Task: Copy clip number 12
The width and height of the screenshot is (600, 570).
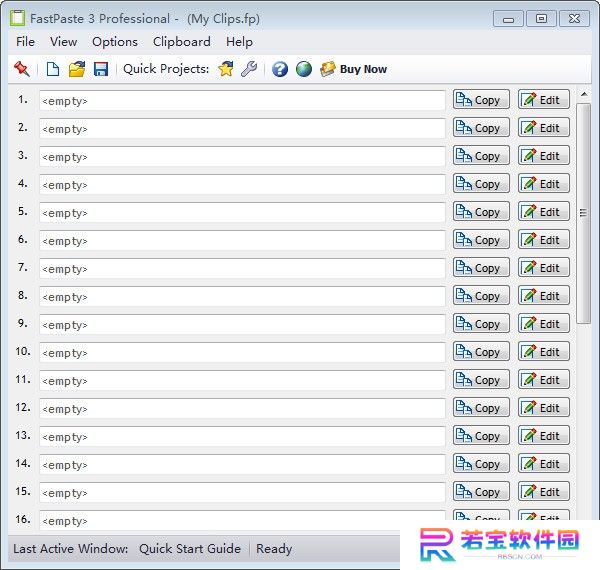Action: pos(481,407)
